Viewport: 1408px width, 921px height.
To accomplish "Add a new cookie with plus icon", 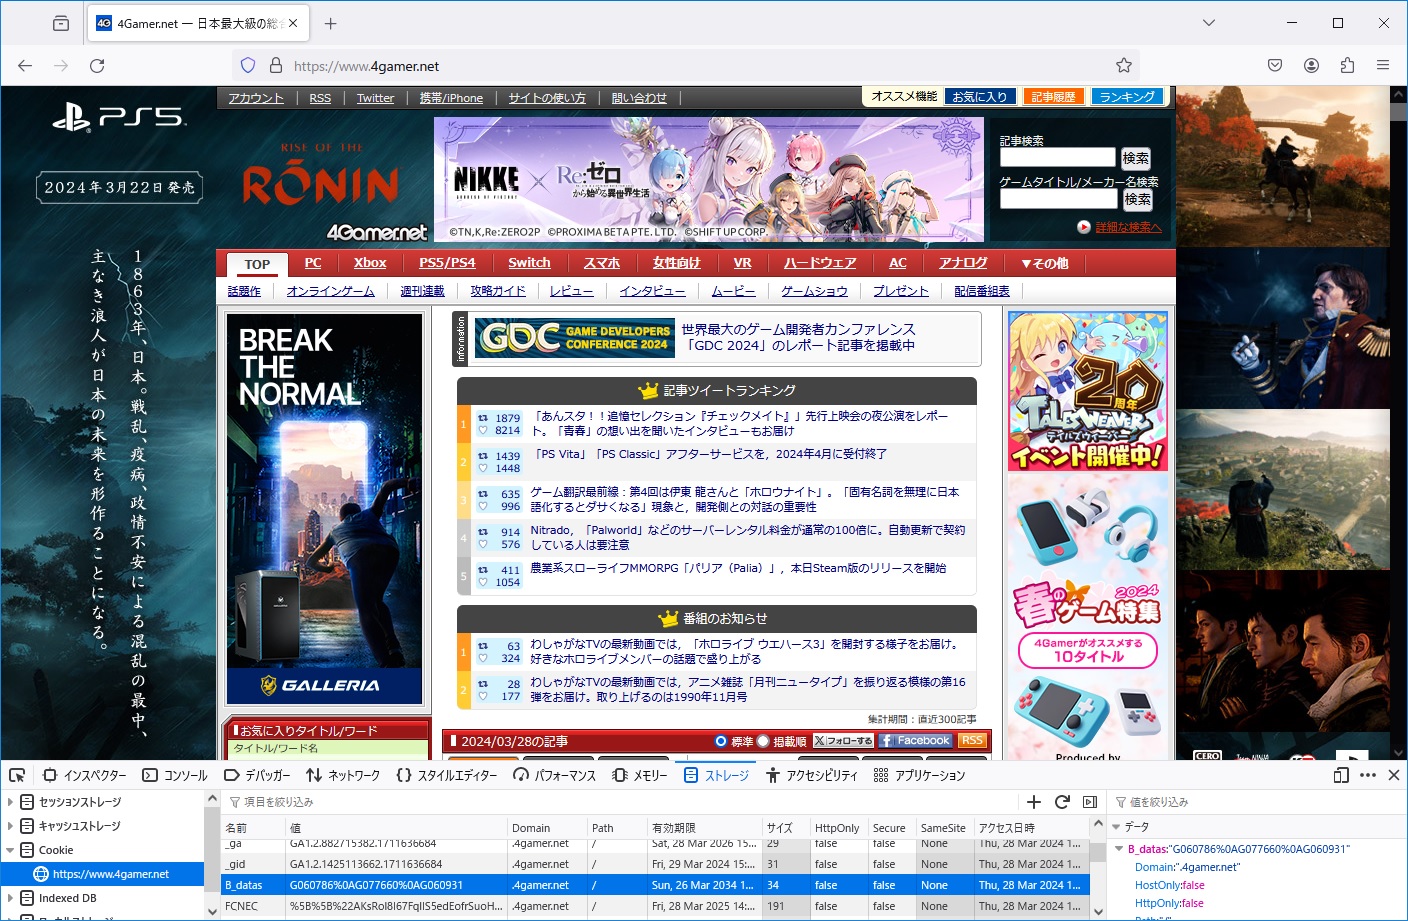I will [1034, 802].
